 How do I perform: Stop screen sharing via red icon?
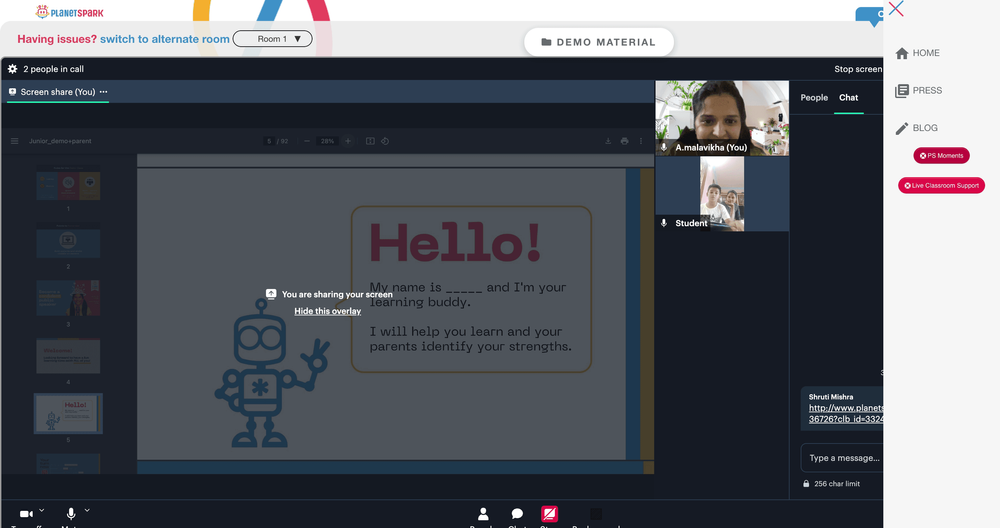549,513
